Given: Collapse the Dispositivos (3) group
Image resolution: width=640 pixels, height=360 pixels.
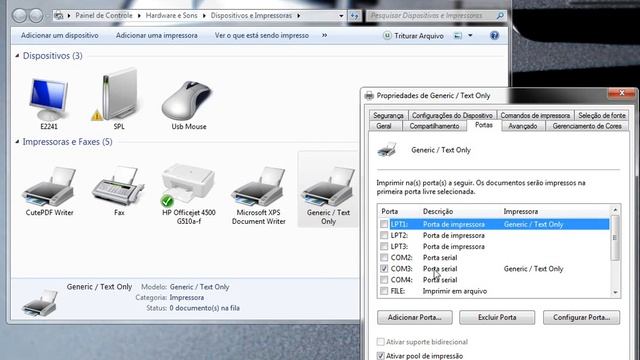Looking at the screenshot, I should coord(17,56).
